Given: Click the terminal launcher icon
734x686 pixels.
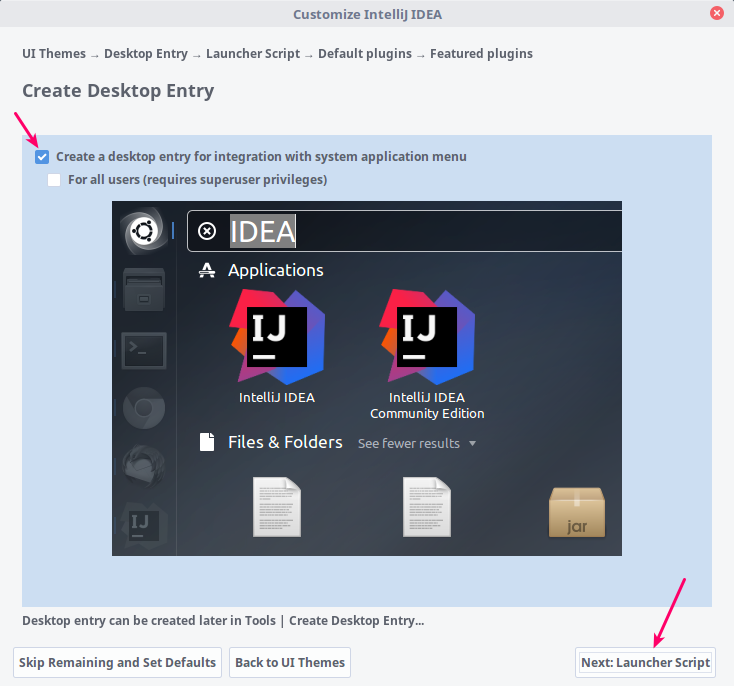Looking at the screenshot, I should point(144,351).
